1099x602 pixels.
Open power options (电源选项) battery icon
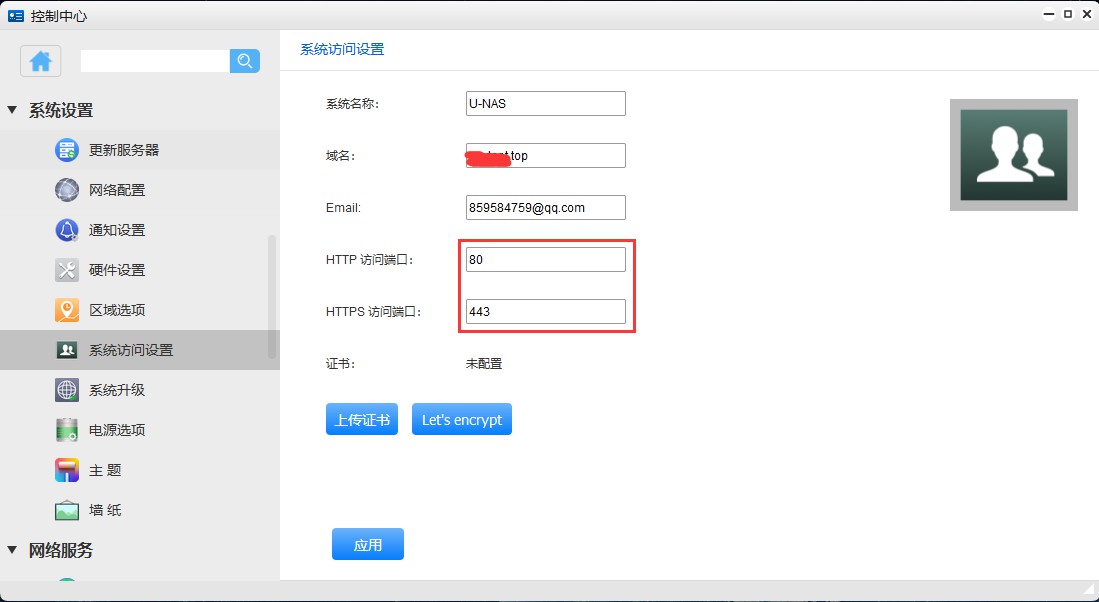(67, 430)
